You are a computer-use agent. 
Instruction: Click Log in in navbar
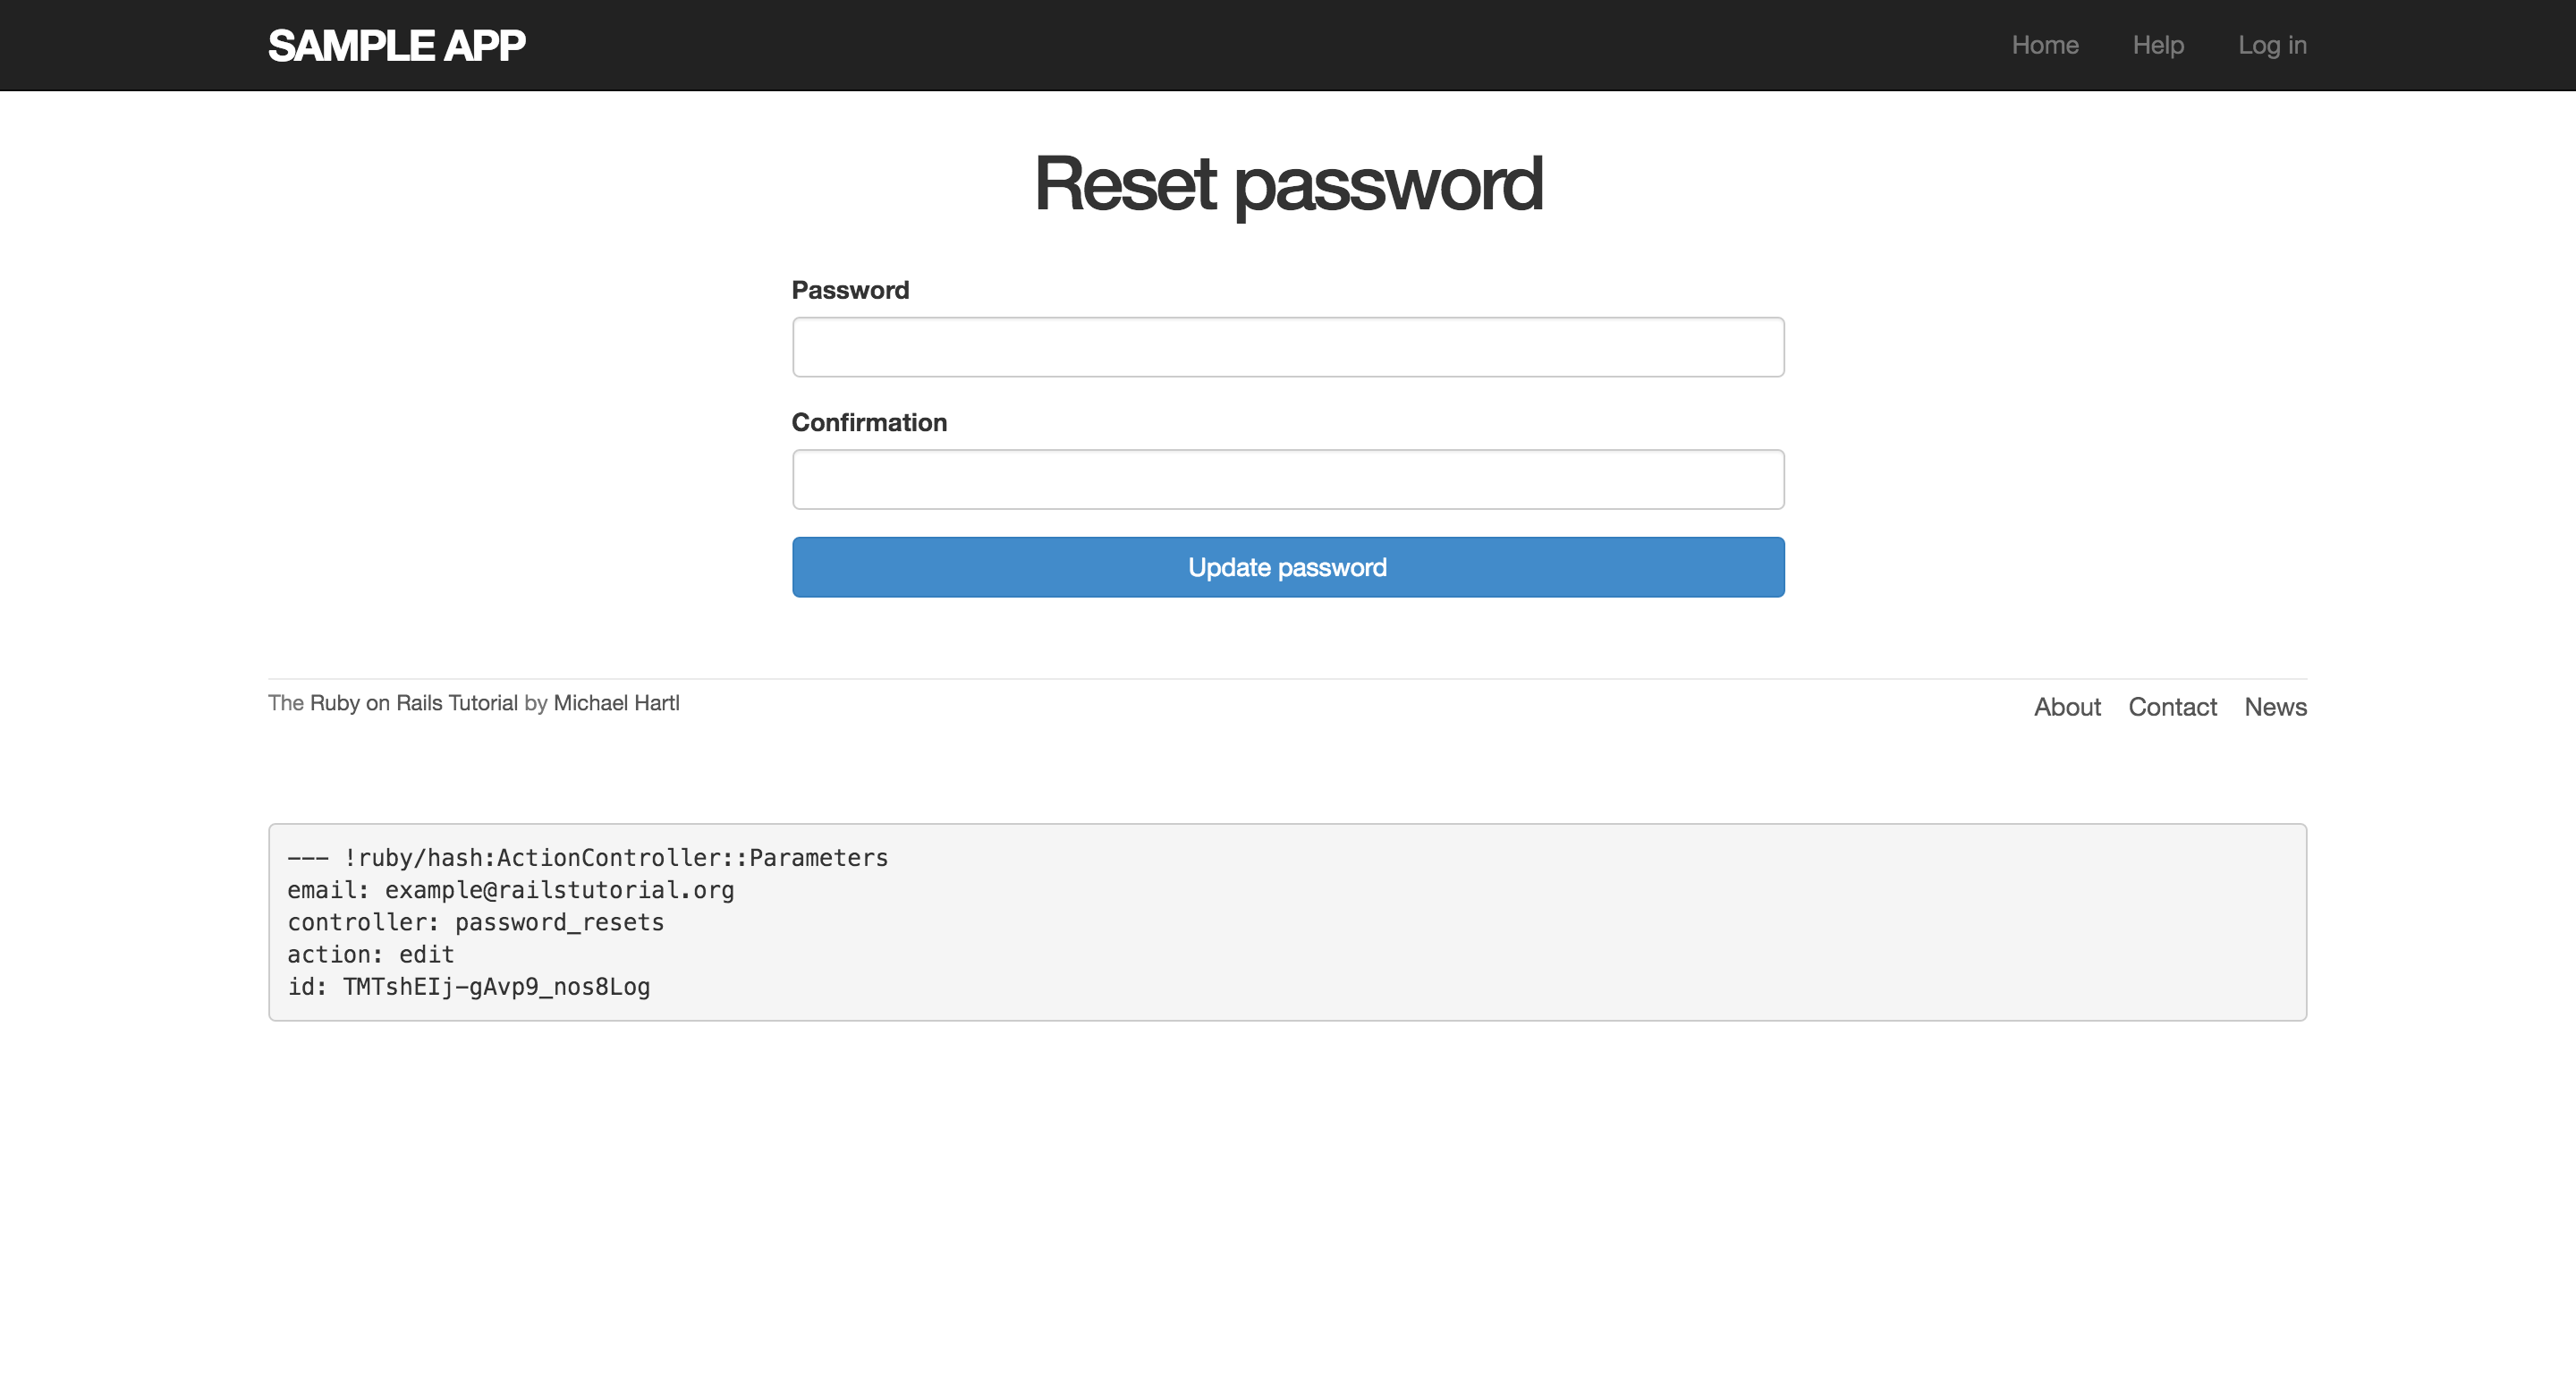(x=2271, y=45)
